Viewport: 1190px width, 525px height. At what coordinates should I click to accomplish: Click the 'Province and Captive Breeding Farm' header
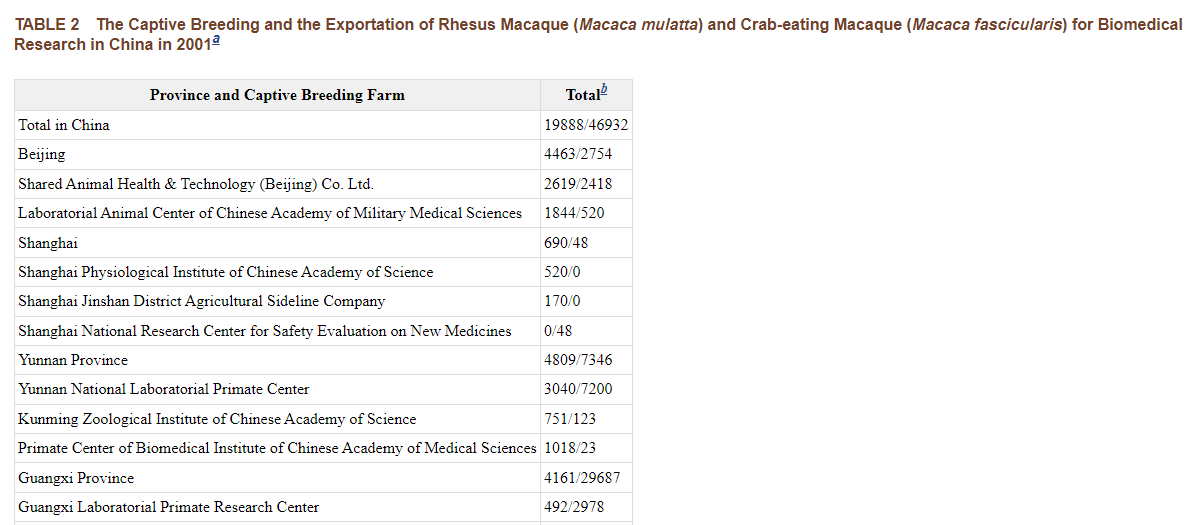tap(277, 95)
